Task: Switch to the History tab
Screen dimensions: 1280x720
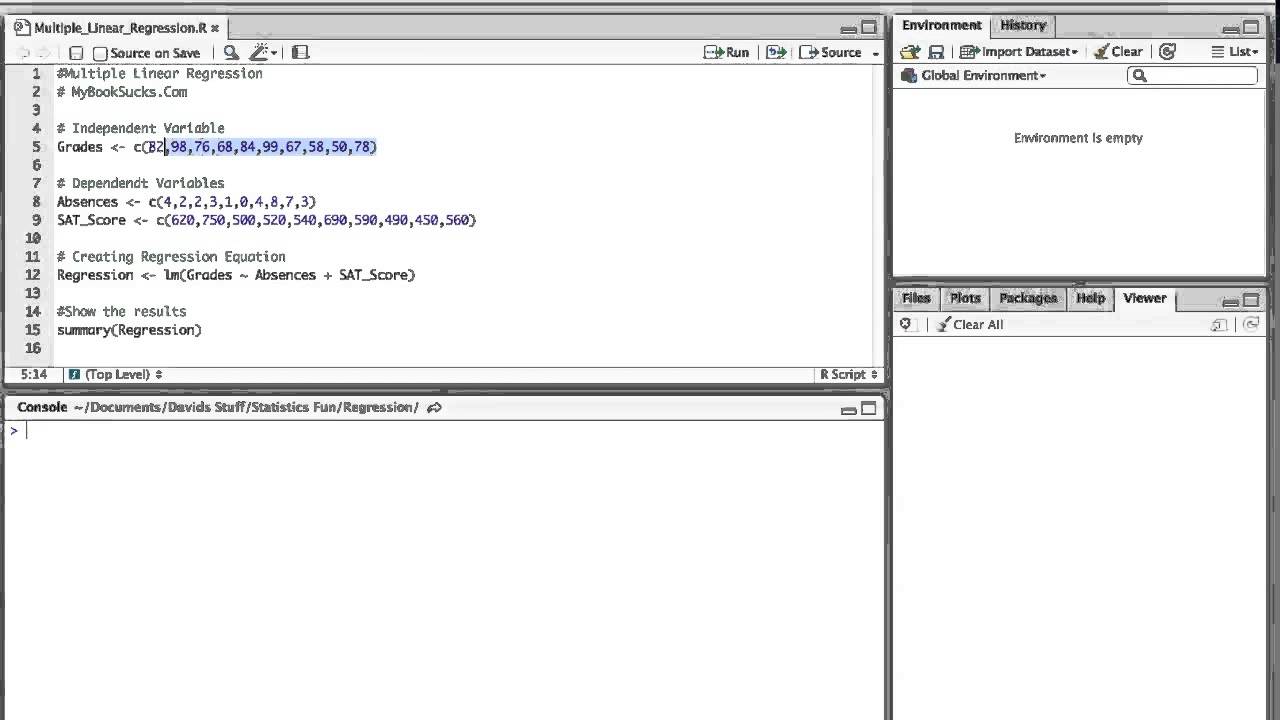Action: (x=1023, y=25)
